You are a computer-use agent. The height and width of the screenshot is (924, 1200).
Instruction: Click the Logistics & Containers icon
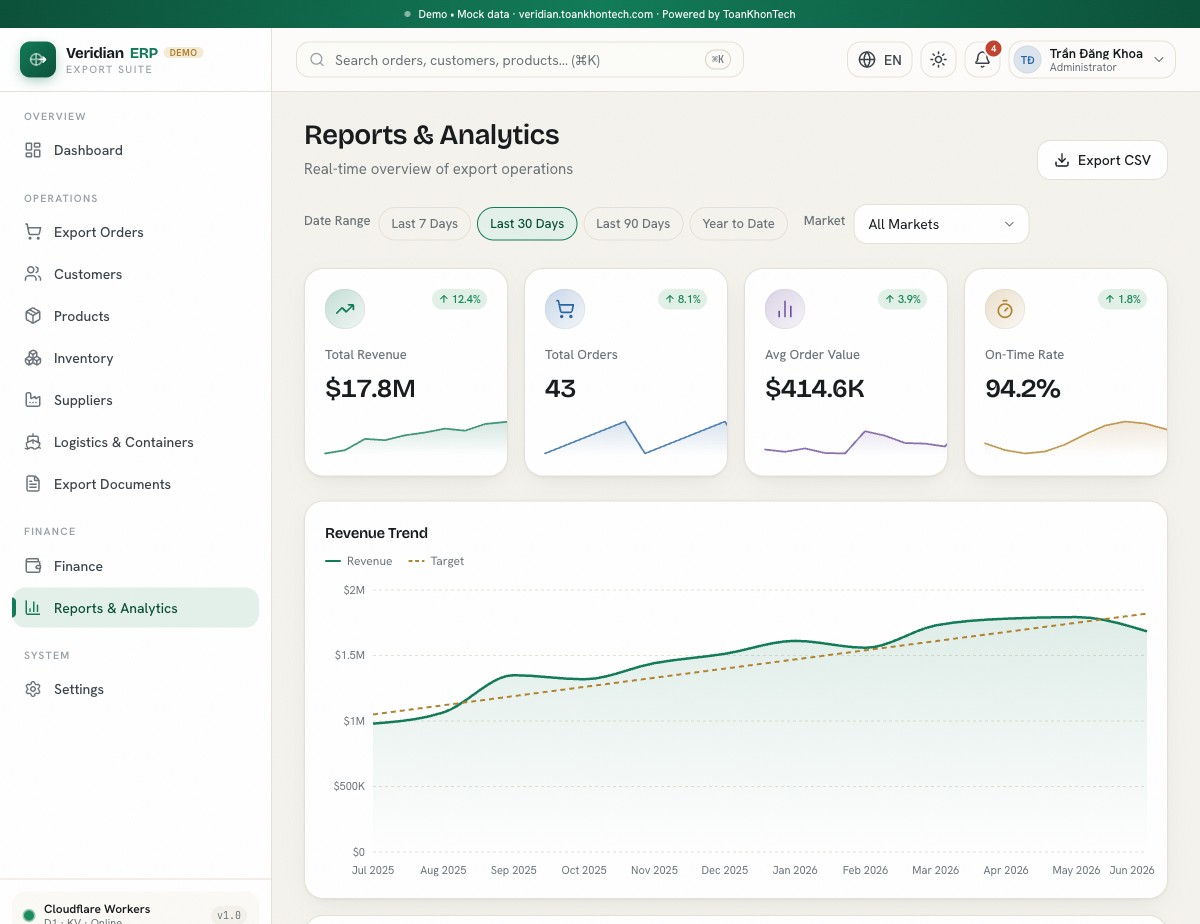point(33,442)
